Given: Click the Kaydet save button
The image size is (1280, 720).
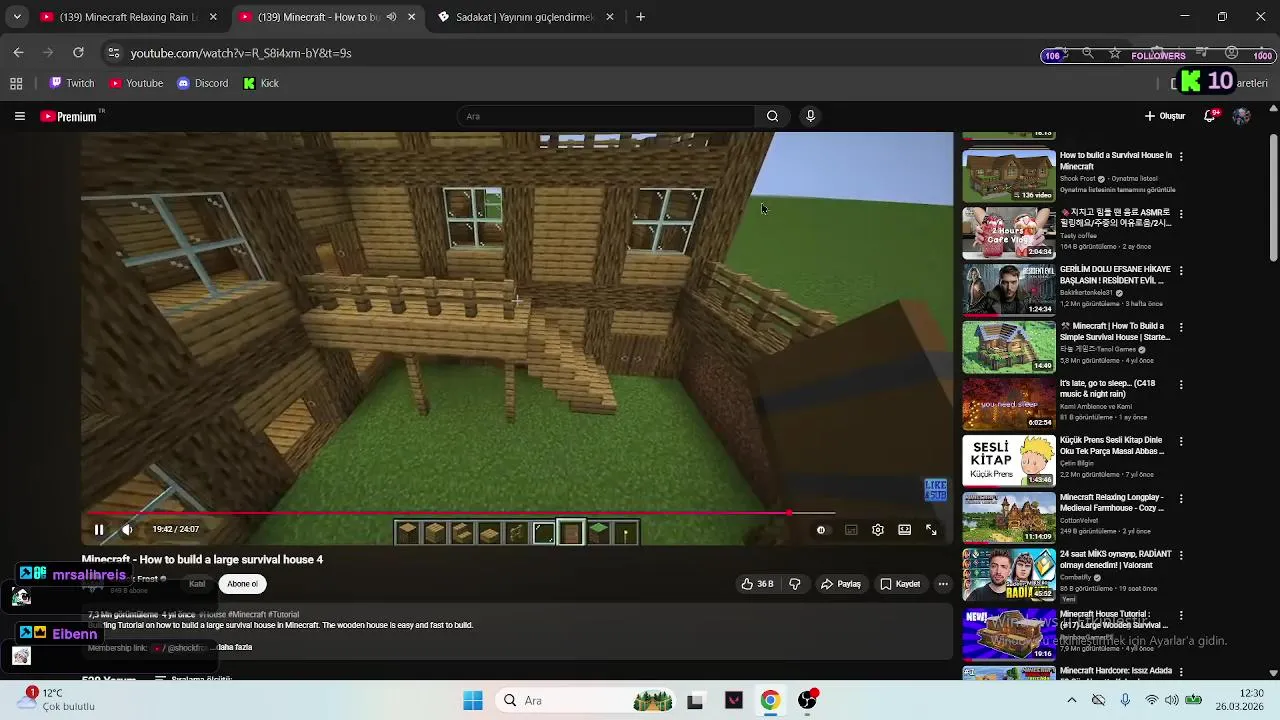Looking at the screenshot, I should pyautogui.click(x=900, y=584).
